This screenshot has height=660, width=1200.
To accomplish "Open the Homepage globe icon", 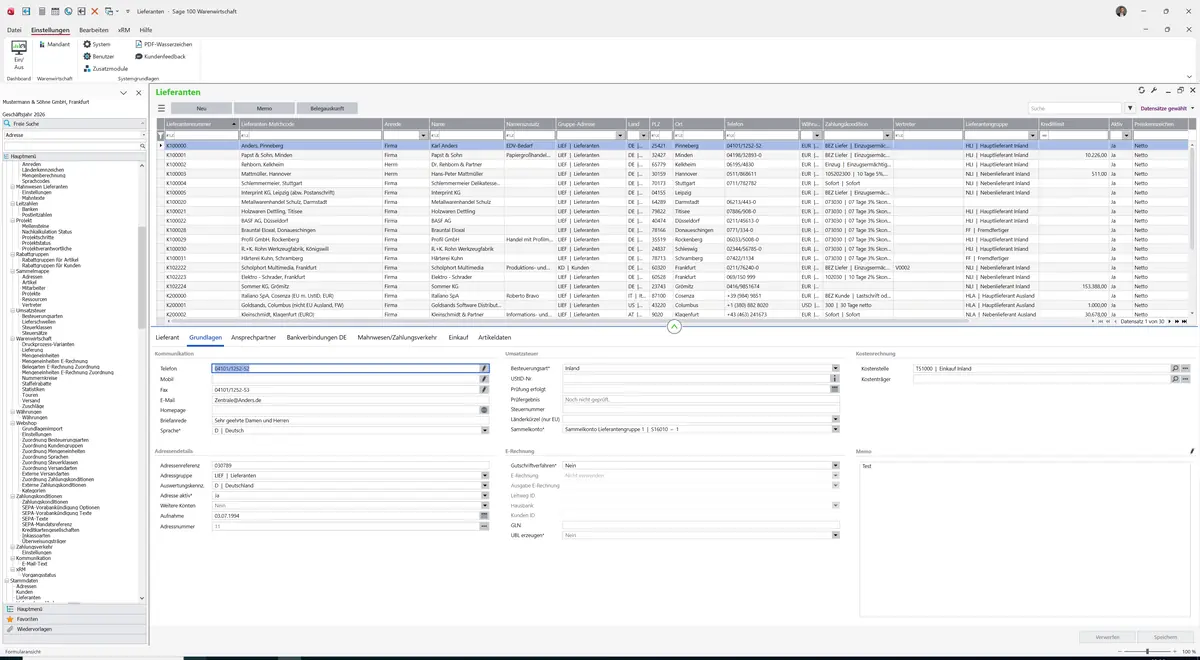I will tap(484, 410).
